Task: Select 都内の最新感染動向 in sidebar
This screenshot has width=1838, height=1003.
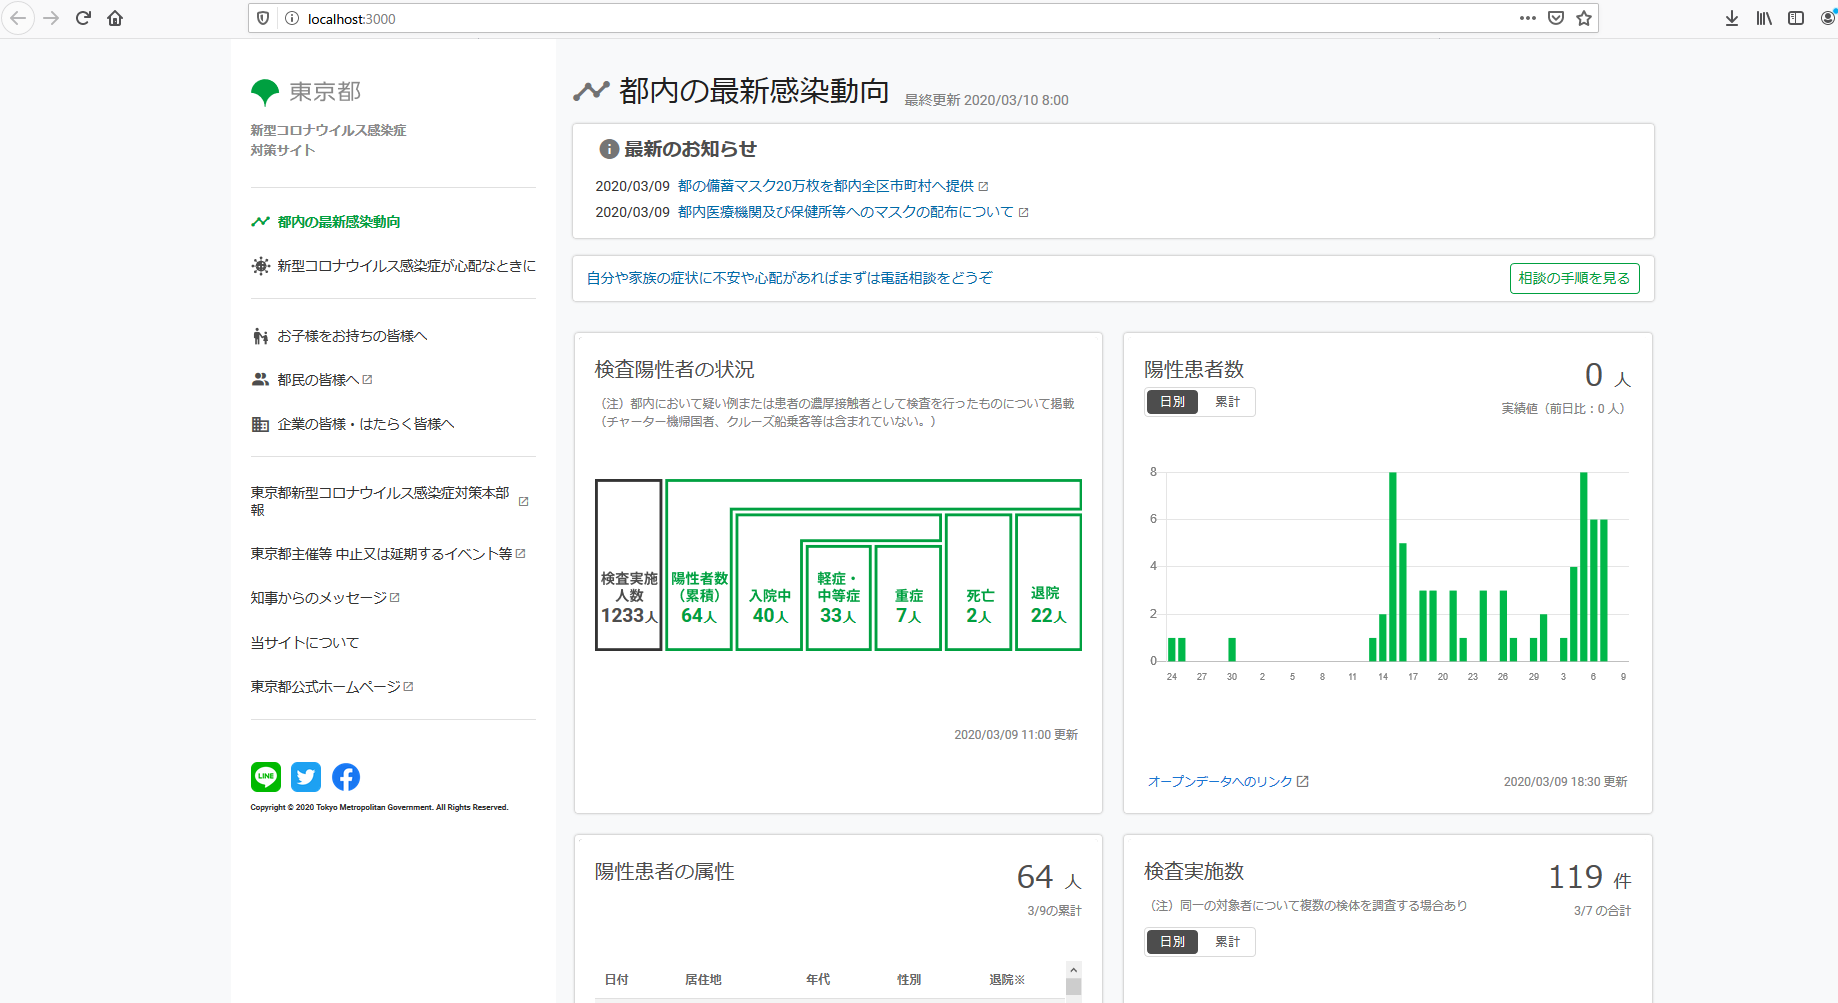Action: coord(338,222)
